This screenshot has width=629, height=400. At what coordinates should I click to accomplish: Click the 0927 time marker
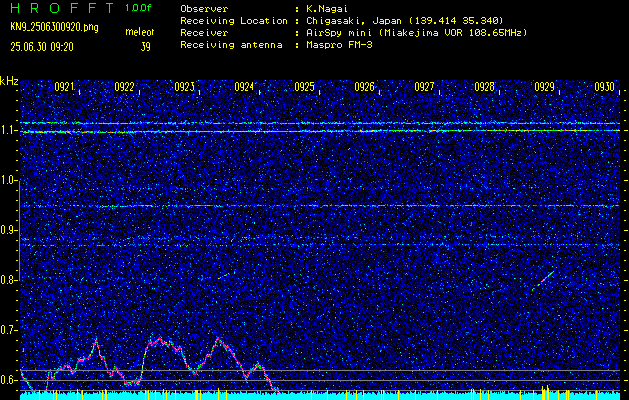(424, 87)
